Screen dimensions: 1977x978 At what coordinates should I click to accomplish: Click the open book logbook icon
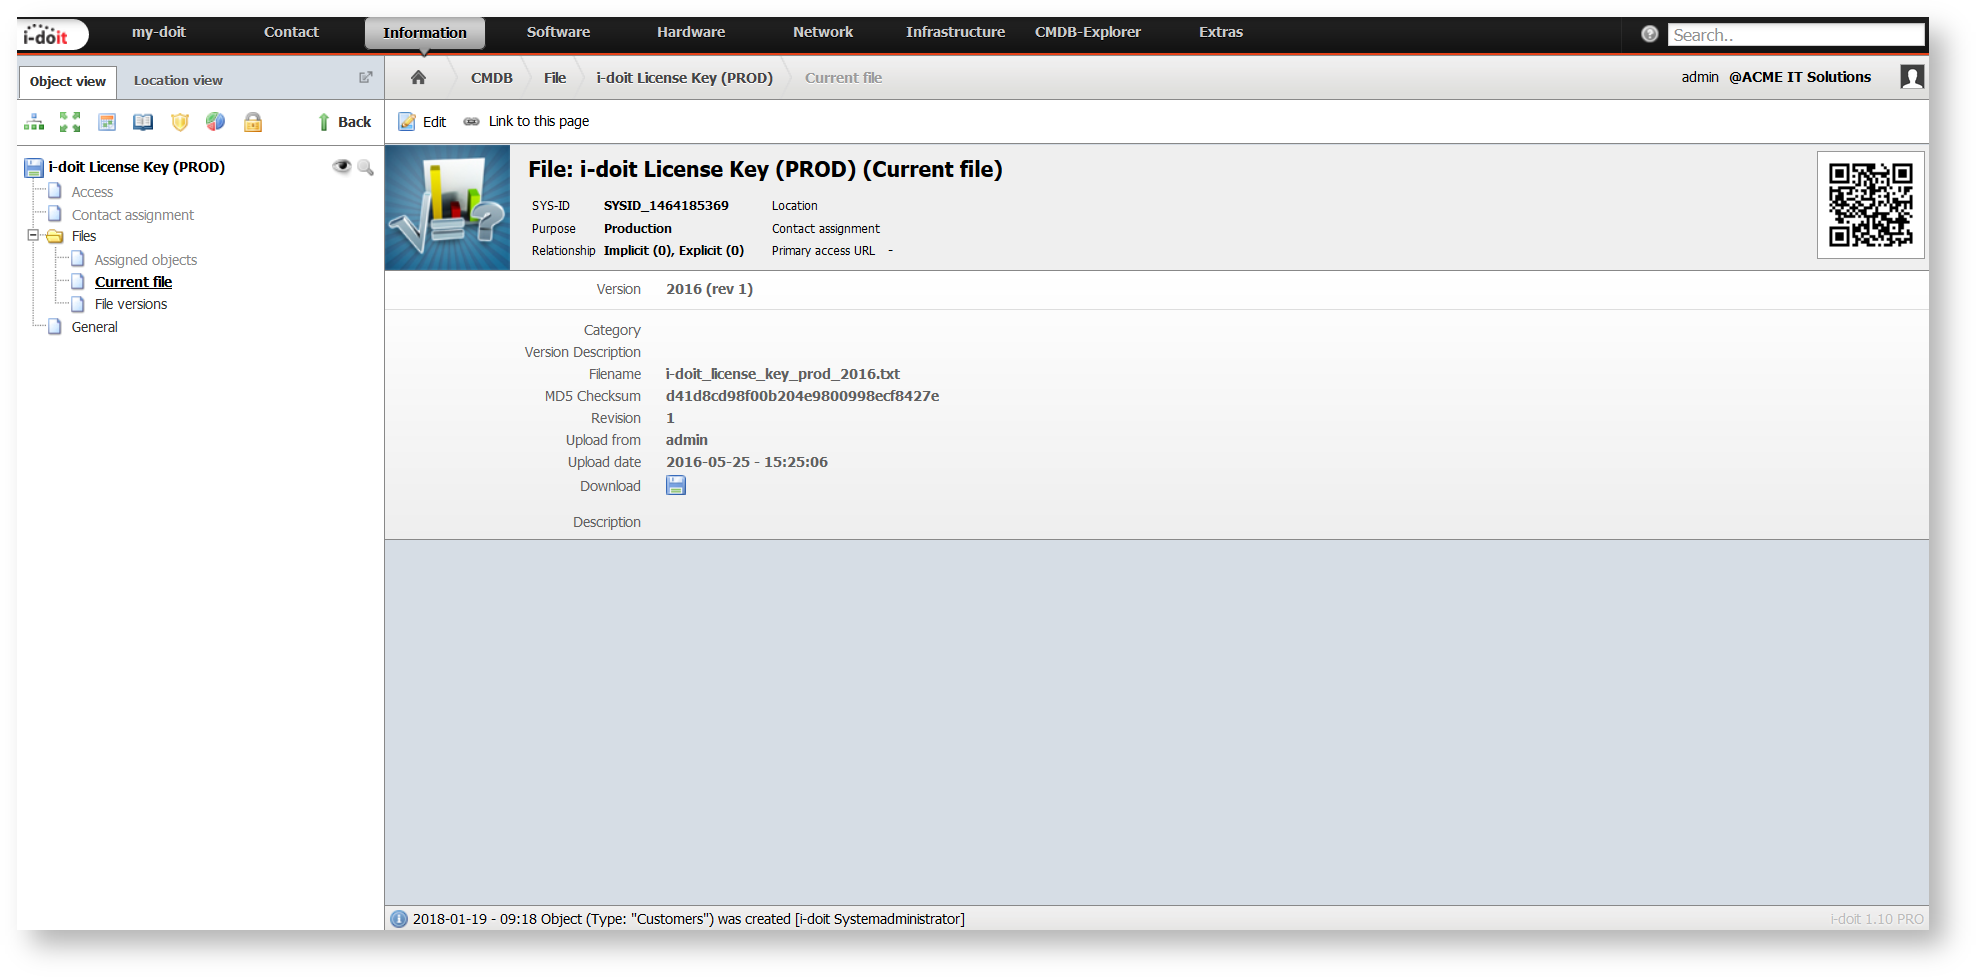[x=143, y=122]
